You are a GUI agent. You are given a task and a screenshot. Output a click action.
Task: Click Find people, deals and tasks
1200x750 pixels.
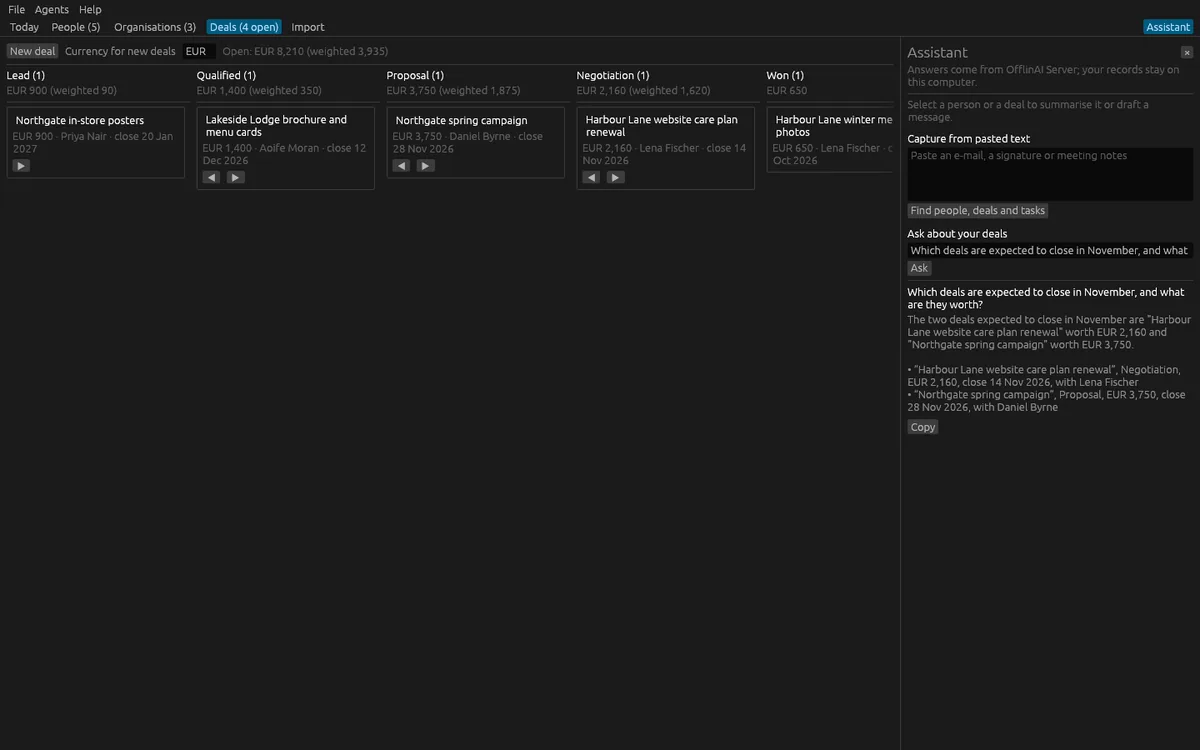pyautogui.click(x=978, y=211)
